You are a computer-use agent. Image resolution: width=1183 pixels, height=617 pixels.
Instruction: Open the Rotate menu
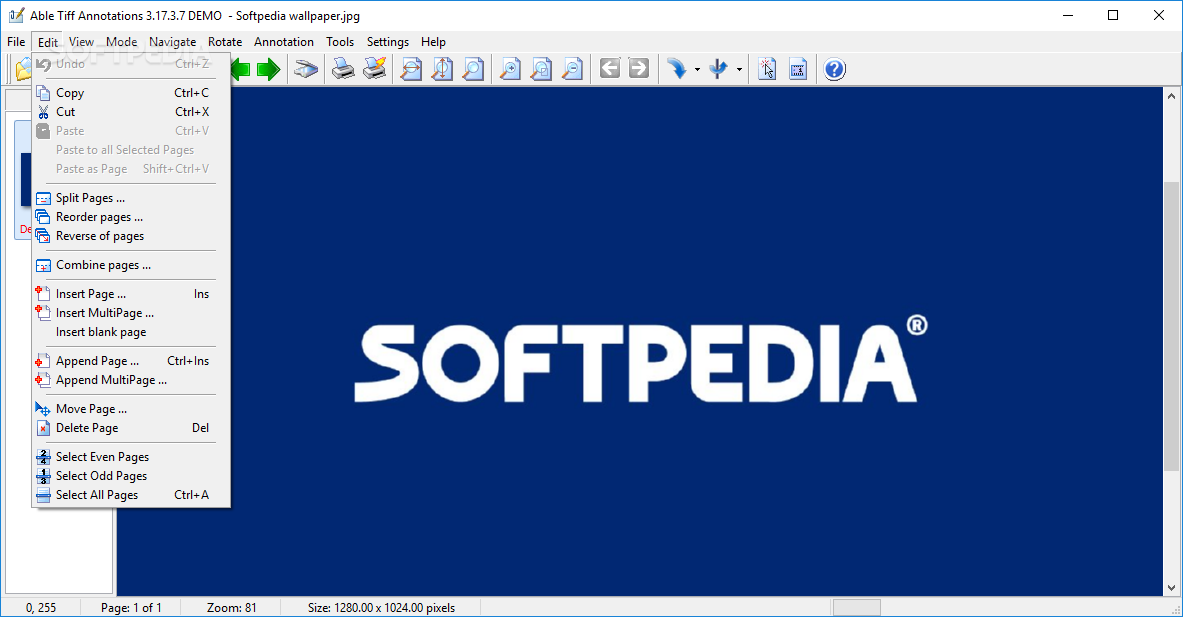pos(225,41)
